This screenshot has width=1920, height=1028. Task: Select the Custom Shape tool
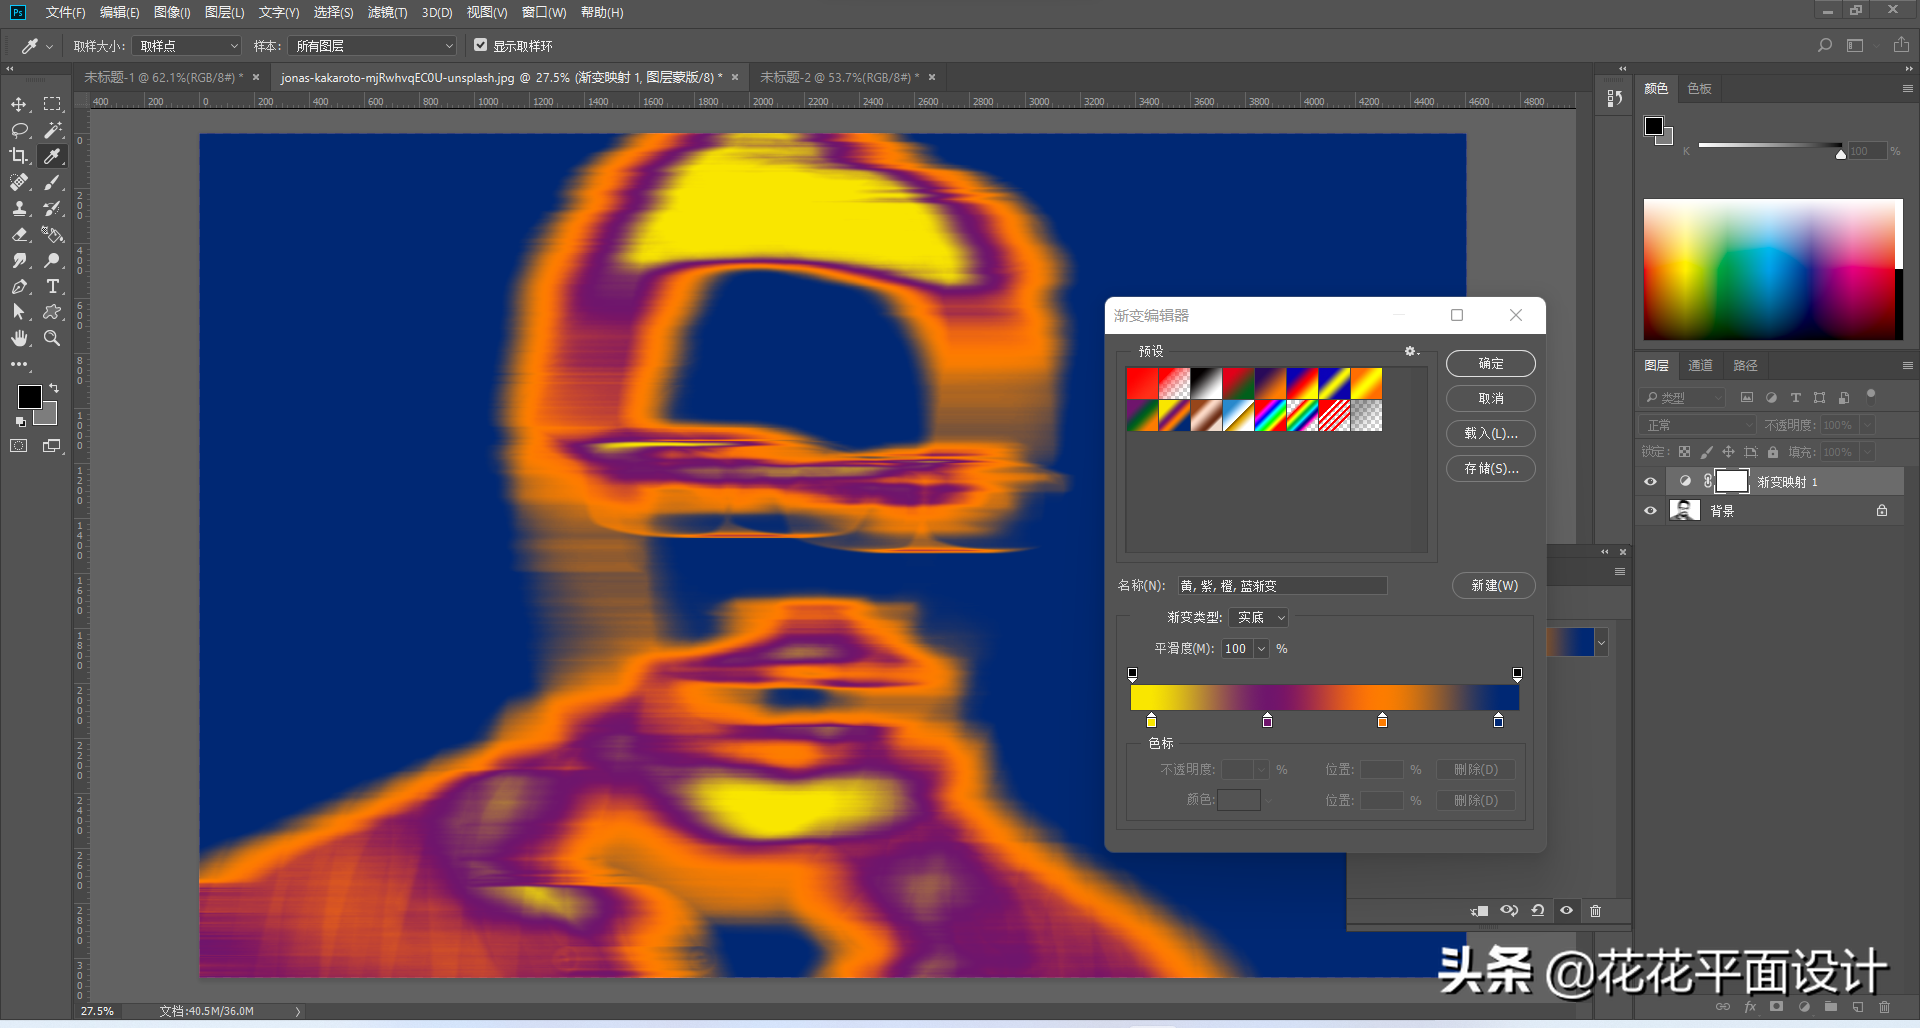52,312
